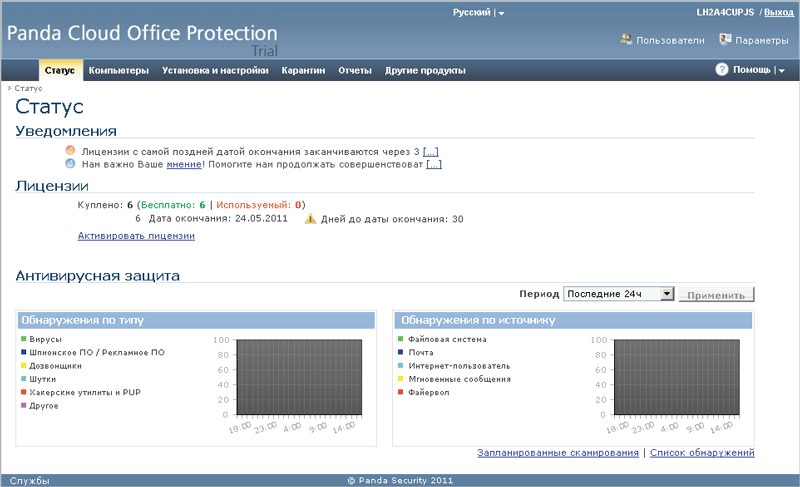Click the Дата окончания: 24.05.2011 text
This screenshot has height=487, width=800.
(x=218, y=218)
